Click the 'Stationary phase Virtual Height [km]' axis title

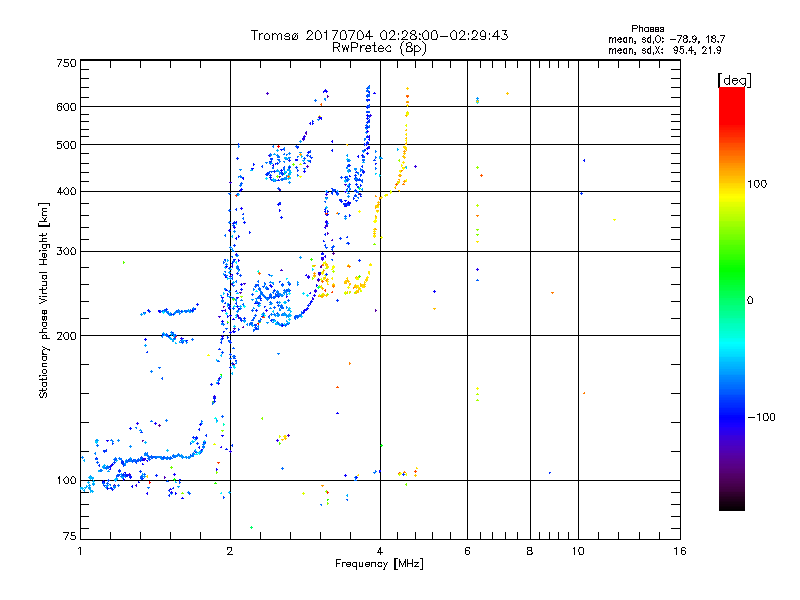click(x=44, y=300)
